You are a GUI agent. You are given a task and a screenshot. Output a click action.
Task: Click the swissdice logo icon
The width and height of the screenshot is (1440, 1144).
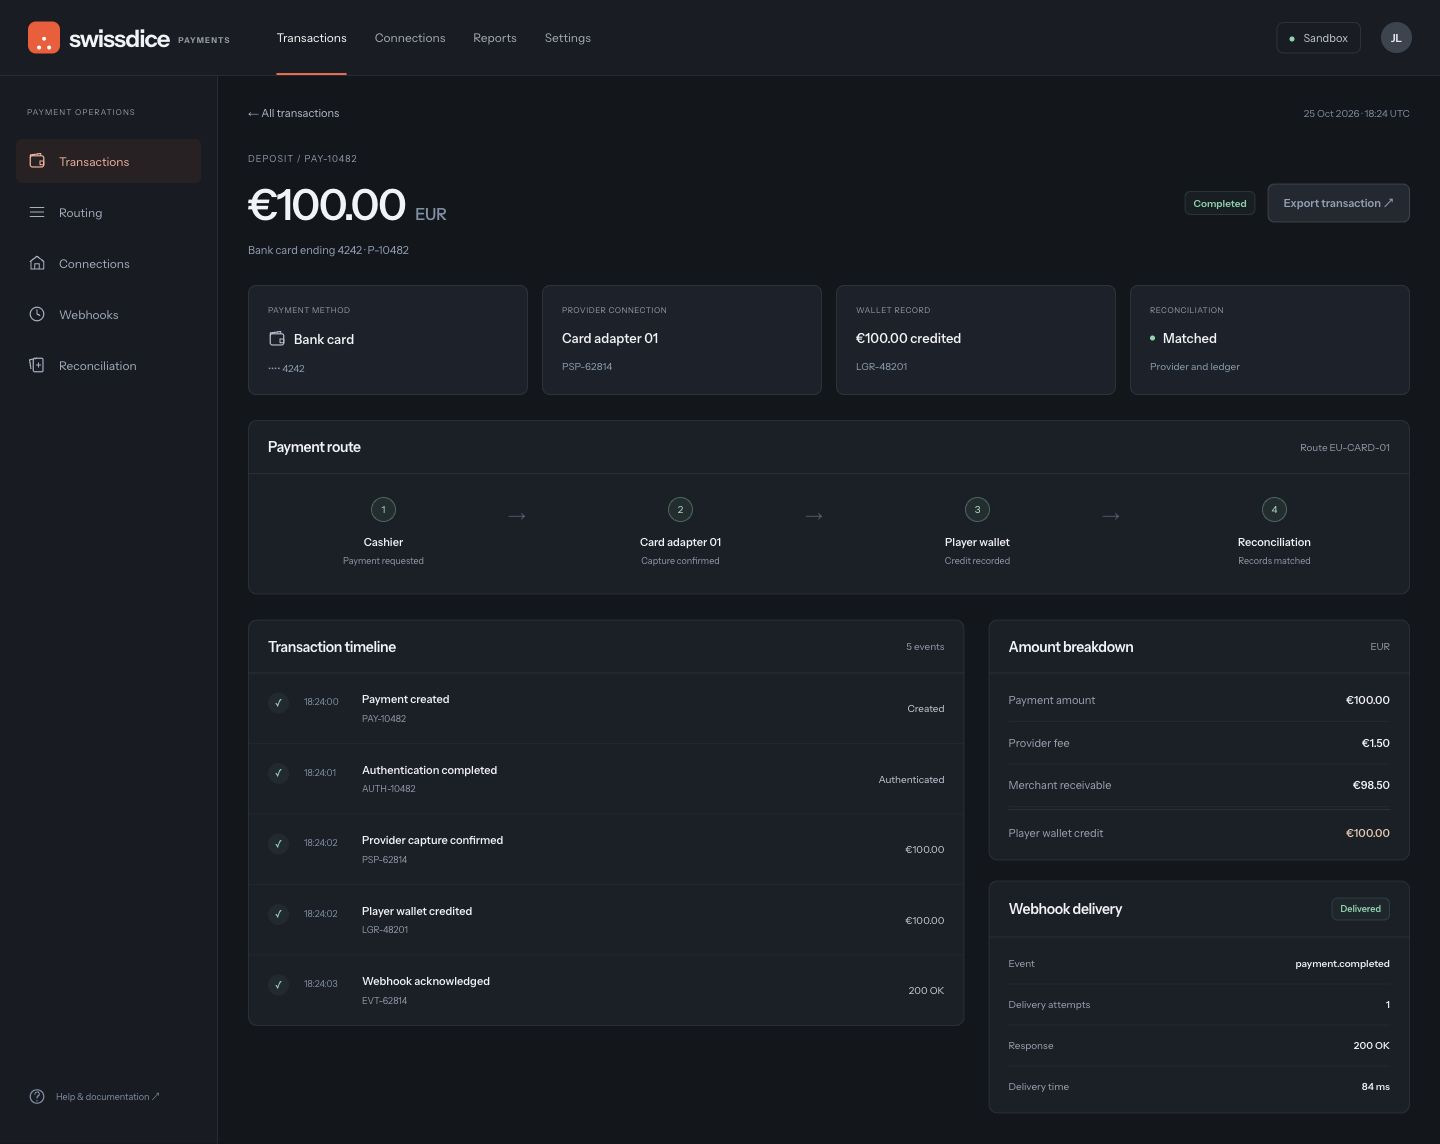44,38
